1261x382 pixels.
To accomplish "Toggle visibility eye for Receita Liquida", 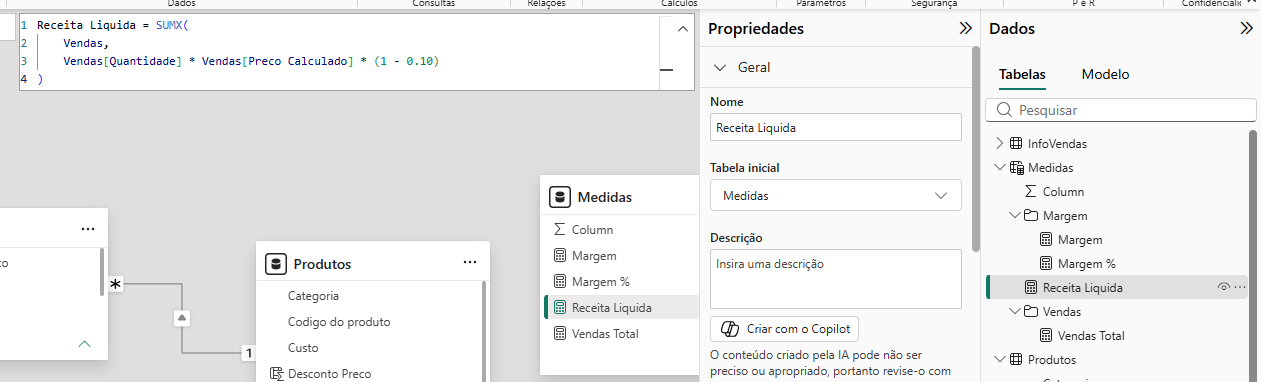I will 1224,288.
